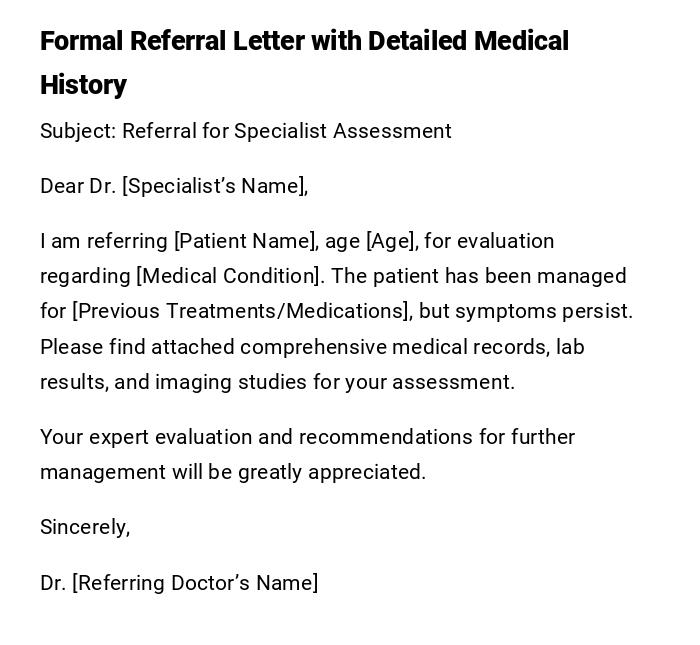The image size is (700, 645).
Task: Click the Subject line text
Action: click(x=245, y=131)
